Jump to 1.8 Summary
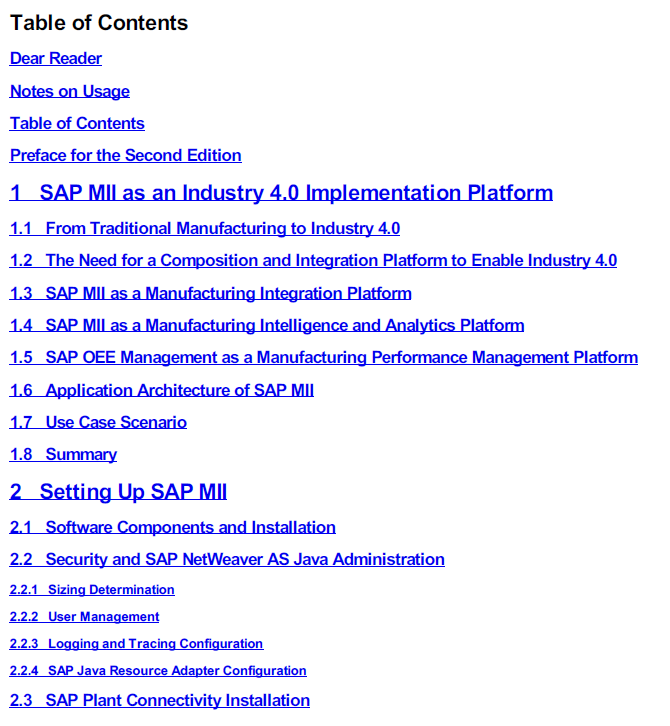This screenshot has height=726, width=670. tap(63, 454)
